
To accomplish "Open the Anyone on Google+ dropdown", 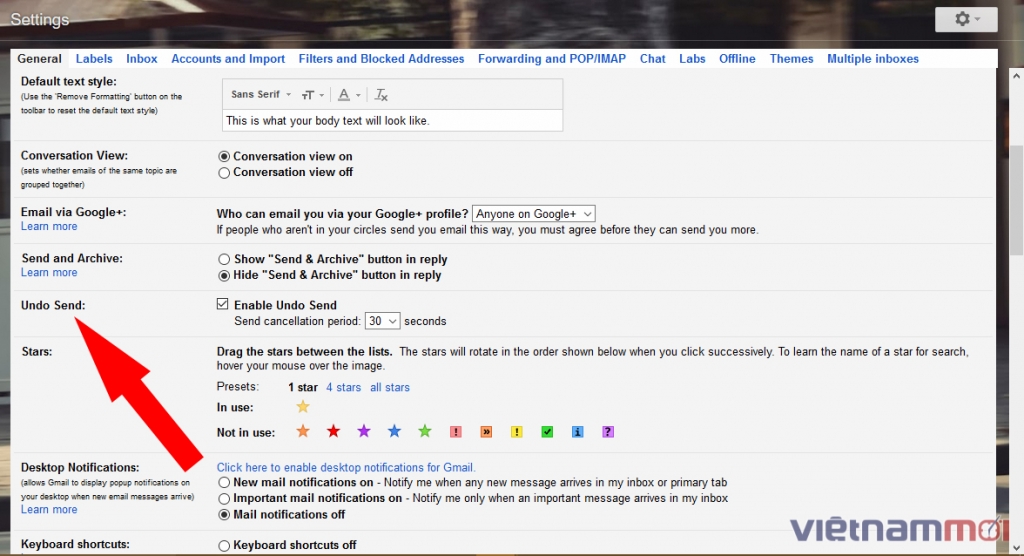I will point(534,214).
